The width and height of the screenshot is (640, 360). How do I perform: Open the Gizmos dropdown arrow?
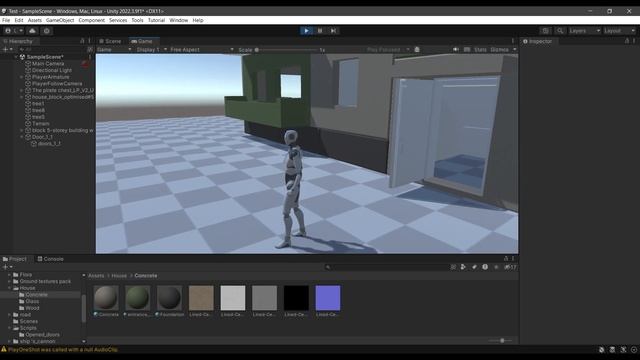pos(514,49)
